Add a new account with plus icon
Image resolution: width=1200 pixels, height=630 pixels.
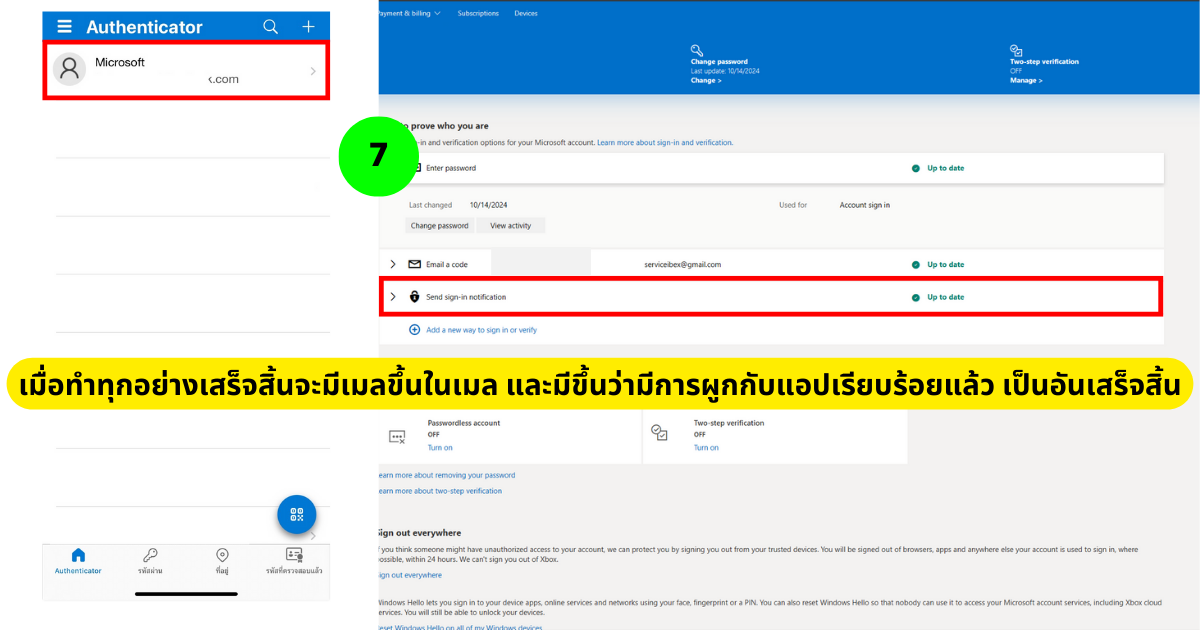[x=308, y=27]
